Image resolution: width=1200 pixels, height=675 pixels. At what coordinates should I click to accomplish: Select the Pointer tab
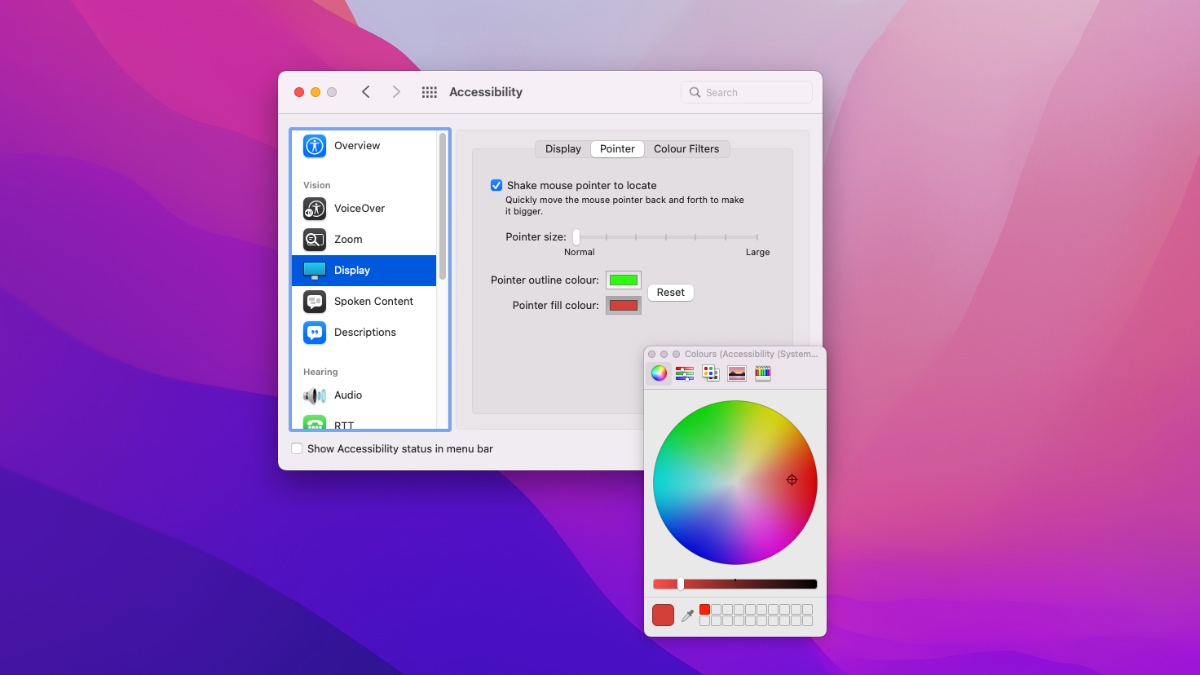[x=616, y=148]
